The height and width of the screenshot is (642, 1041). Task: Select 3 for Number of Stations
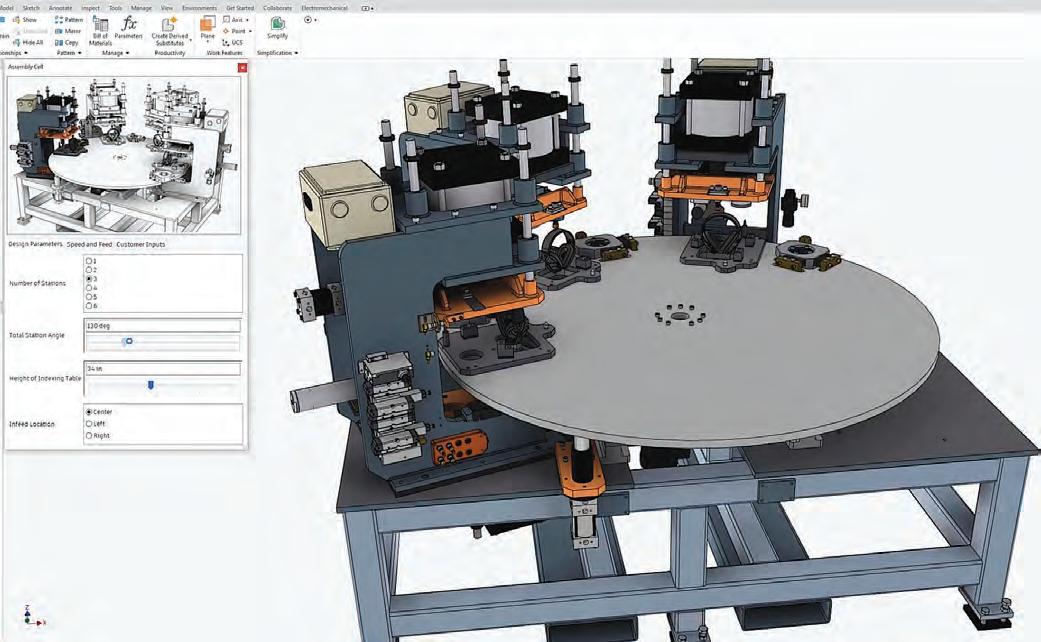[89, 279]
